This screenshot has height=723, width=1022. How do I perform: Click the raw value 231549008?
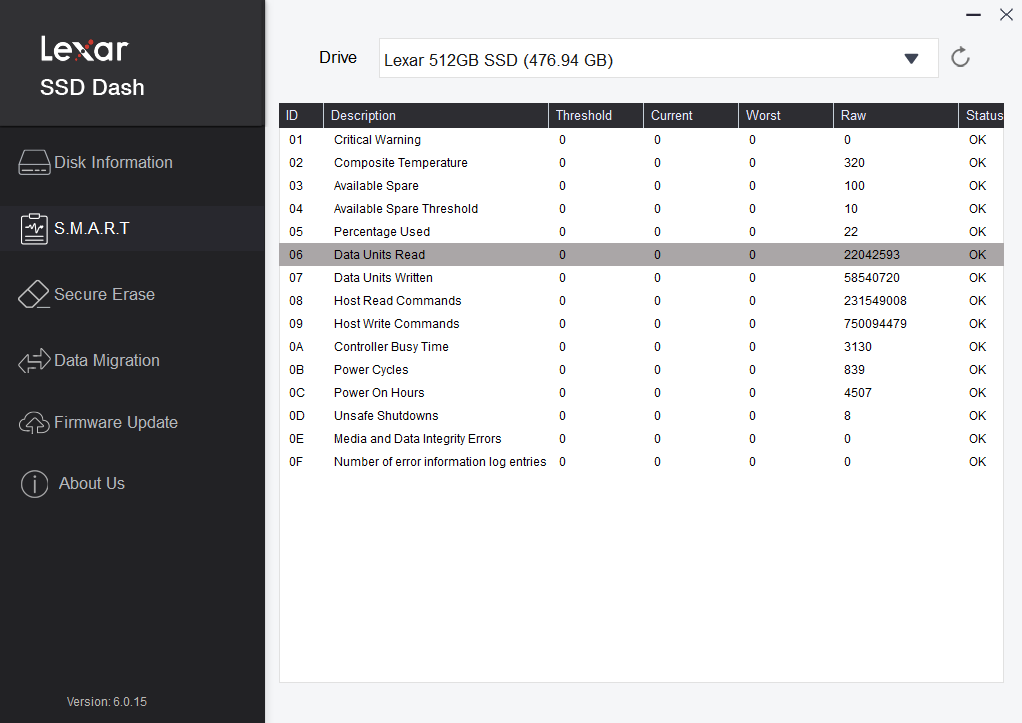(x=875, y=301)
